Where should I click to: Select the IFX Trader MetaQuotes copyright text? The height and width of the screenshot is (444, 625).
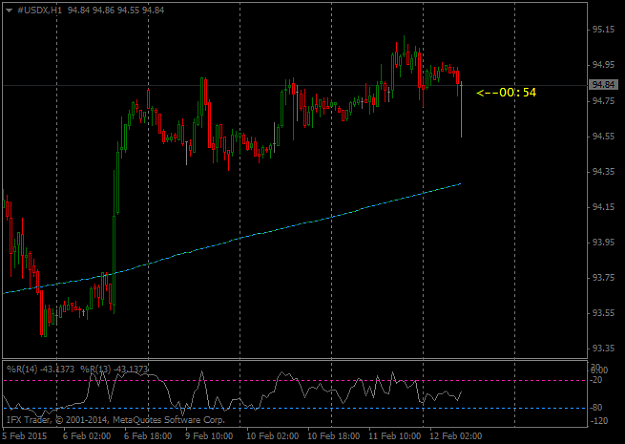[116, 420]
